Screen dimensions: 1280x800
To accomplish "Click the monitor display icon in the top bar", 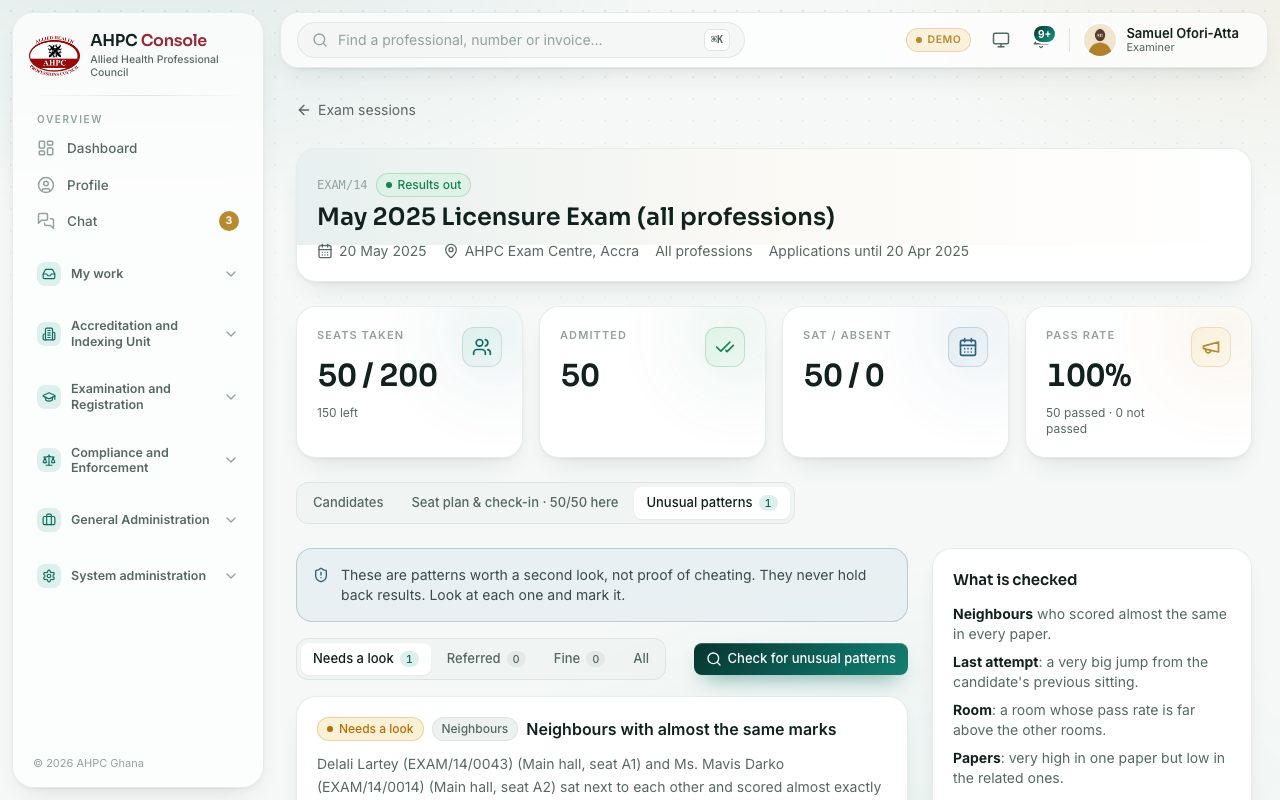I will tap(1001, 40).
